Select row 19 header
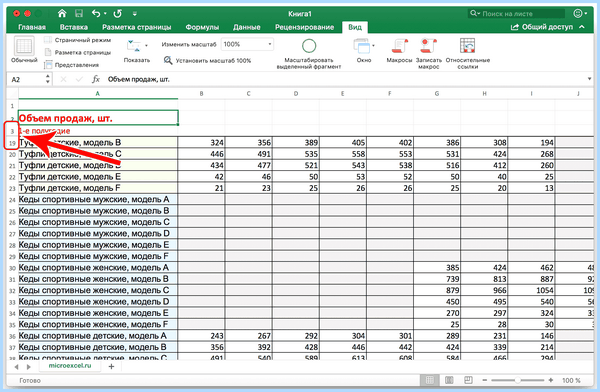The width and height of the screenshot is (600, 392). click(x=12, y=143)
